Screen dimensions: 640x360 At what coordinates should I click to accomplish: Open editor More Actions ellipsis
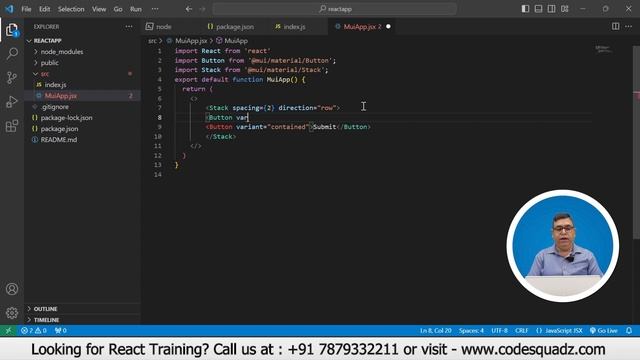coord(629,27)
